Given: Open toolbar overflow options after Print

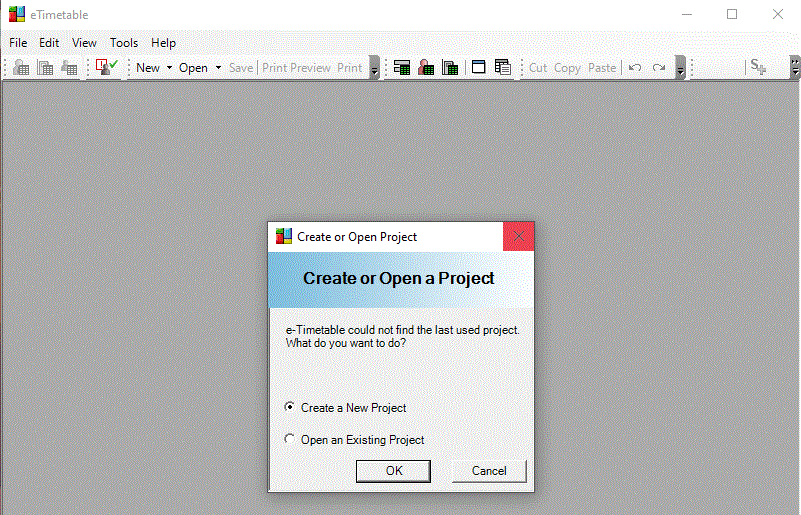Looking at the screenshot, I should [374, 67].
